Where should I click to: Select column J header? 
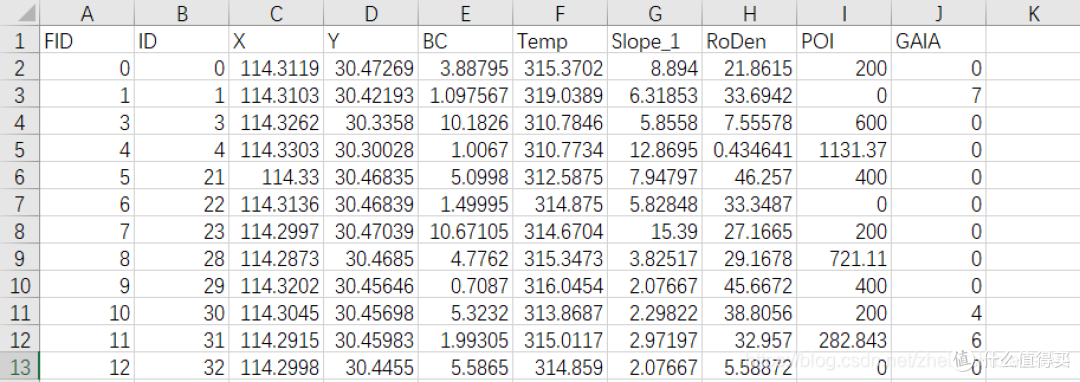click(x=938, y=13)
